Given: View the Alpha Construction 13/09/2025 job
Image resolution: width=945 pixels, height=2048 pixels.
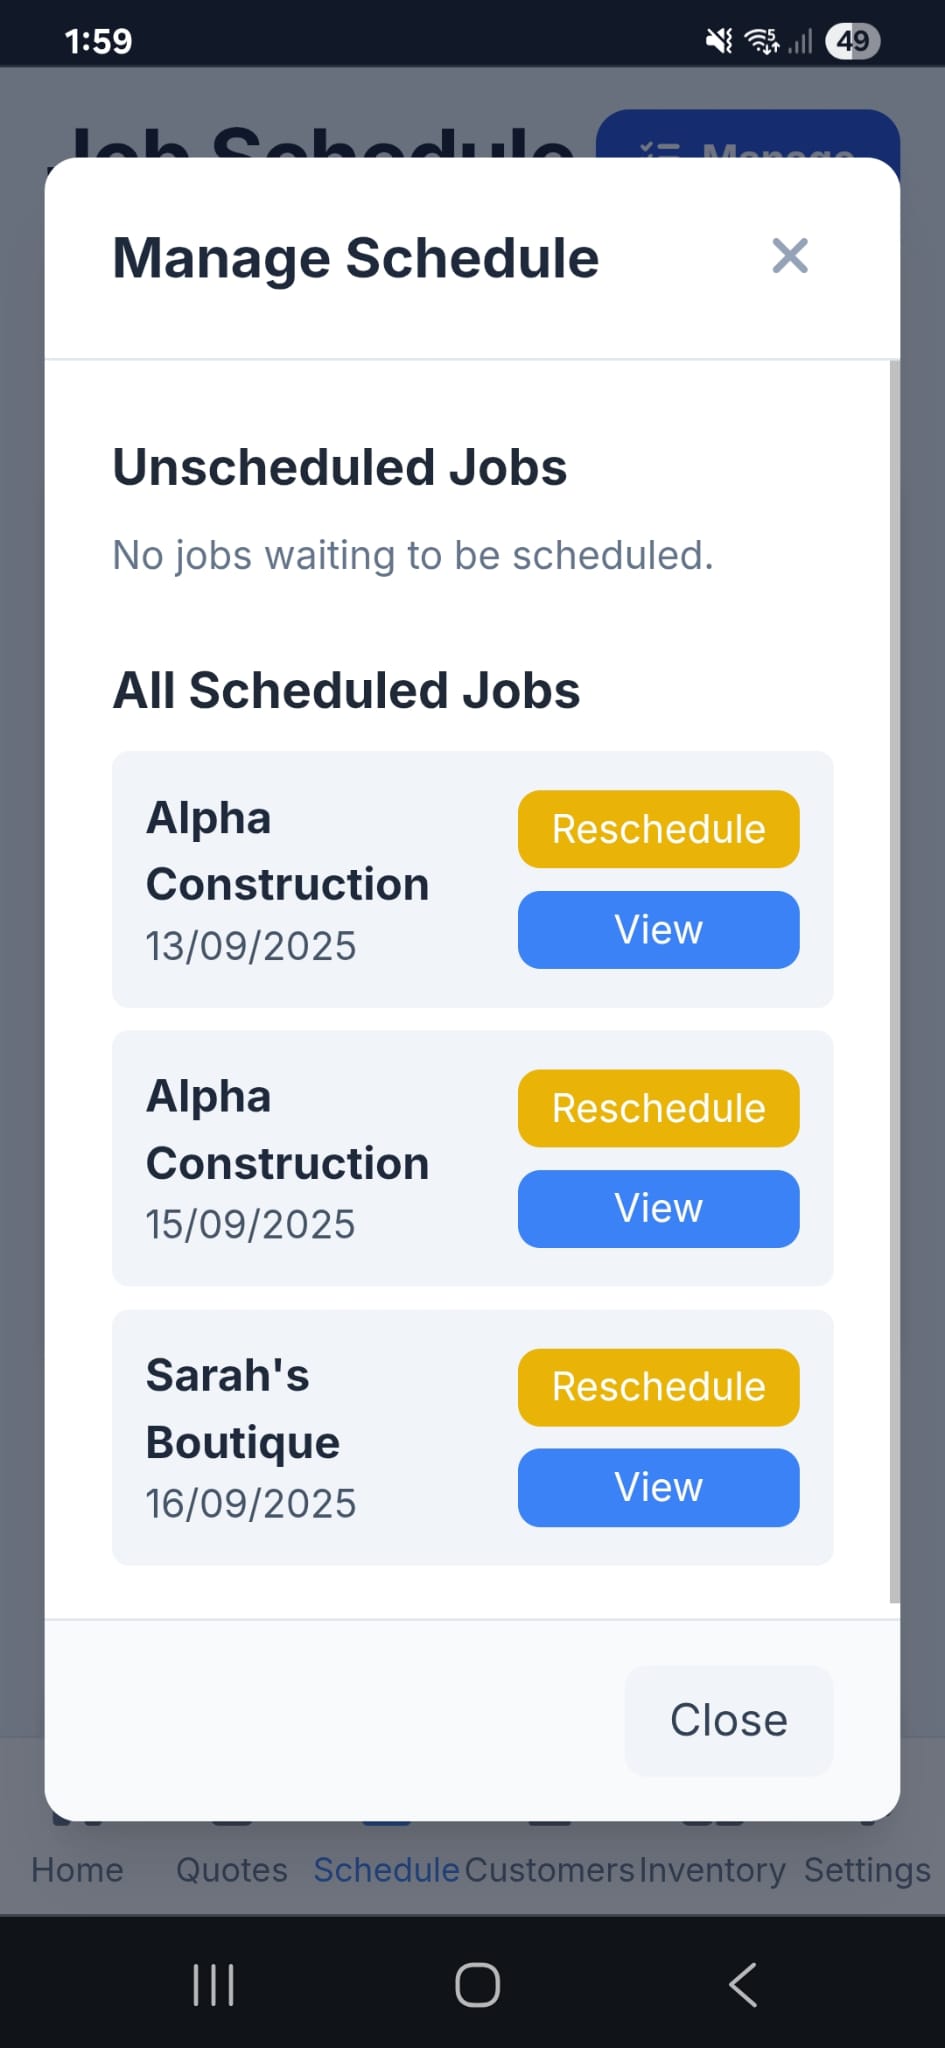Looking at the screenshot, I should pos(658,930).
